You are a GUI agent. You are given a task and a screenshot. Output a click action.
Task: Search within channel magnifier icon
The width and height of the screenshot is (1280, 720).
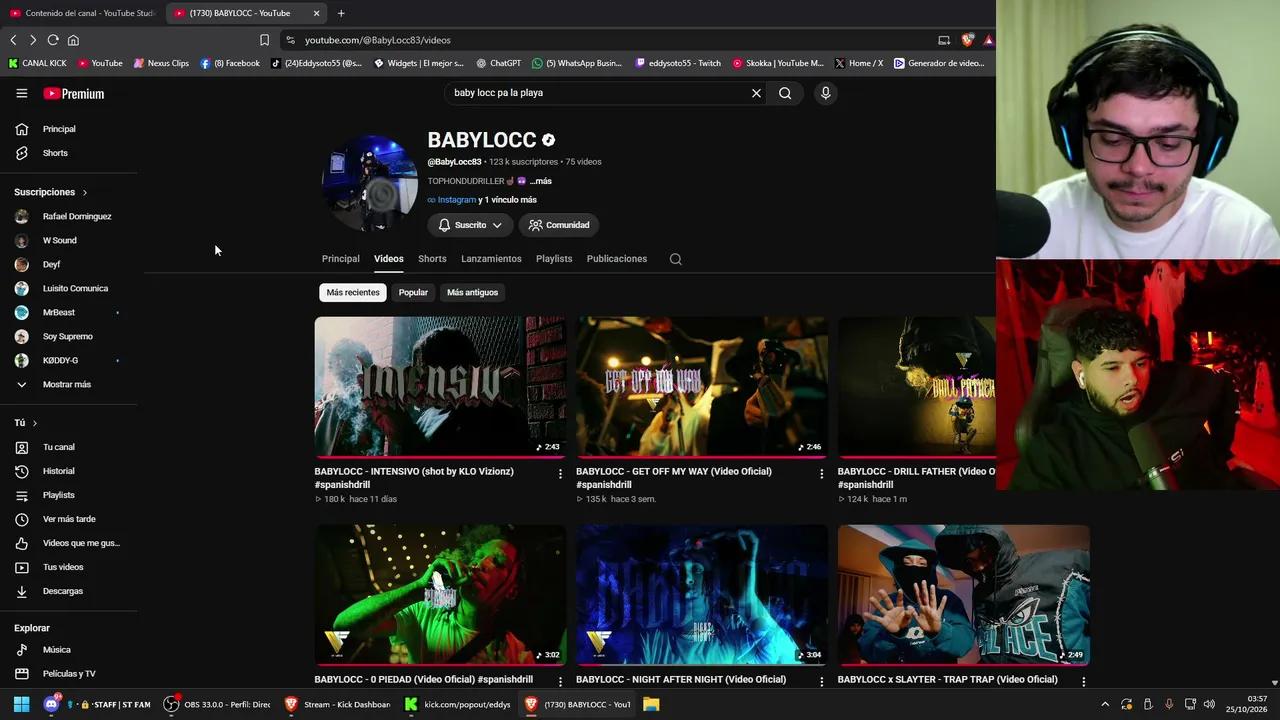coord(676,259)
